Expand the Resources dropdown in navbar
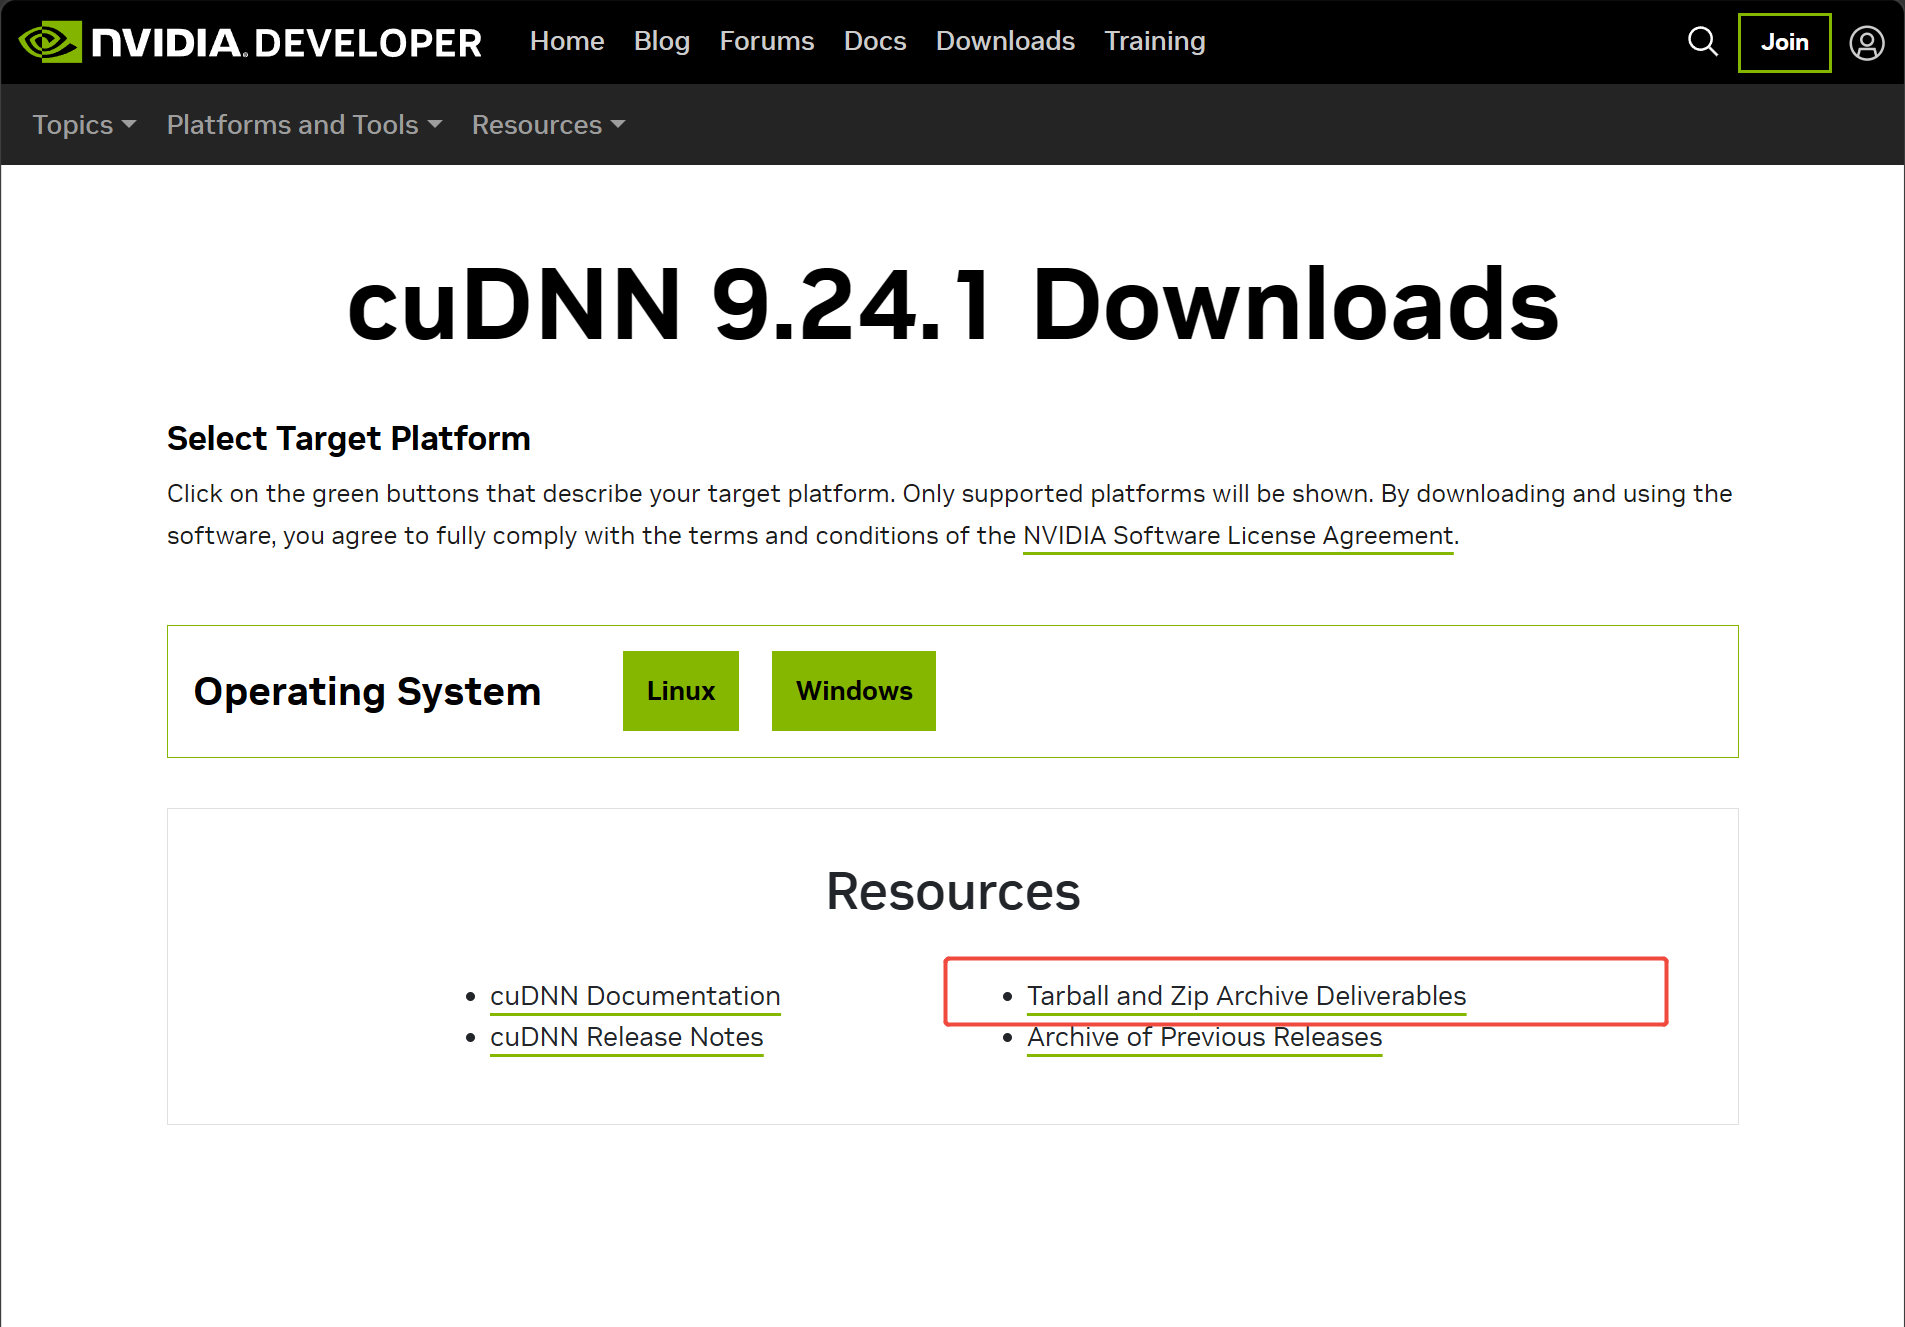The height and width of the screenshot is (1327, 1905). pos(548,125)
